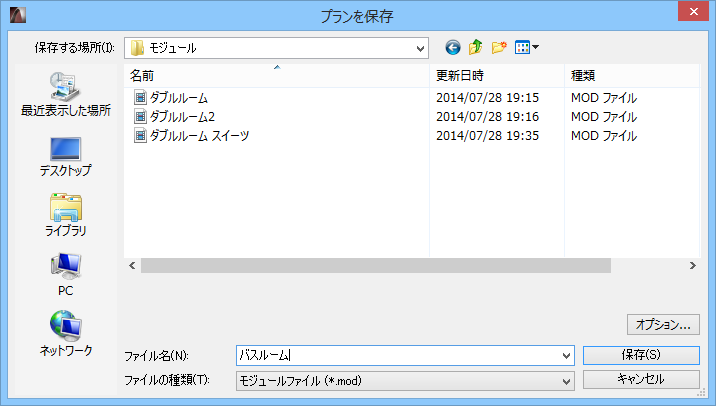Click MOD ファイル type for ダブルルーム2

(604, 117)
